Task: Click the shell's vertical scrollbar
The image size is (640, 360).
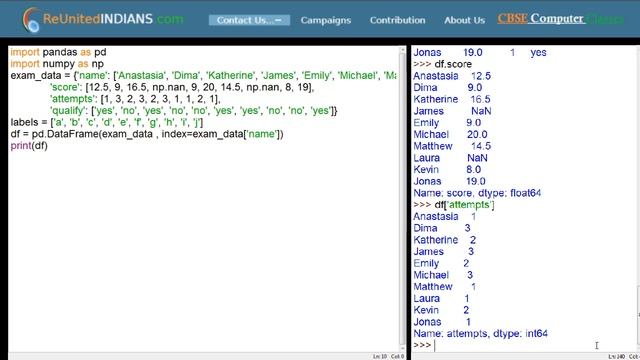Action: (638, 198)
